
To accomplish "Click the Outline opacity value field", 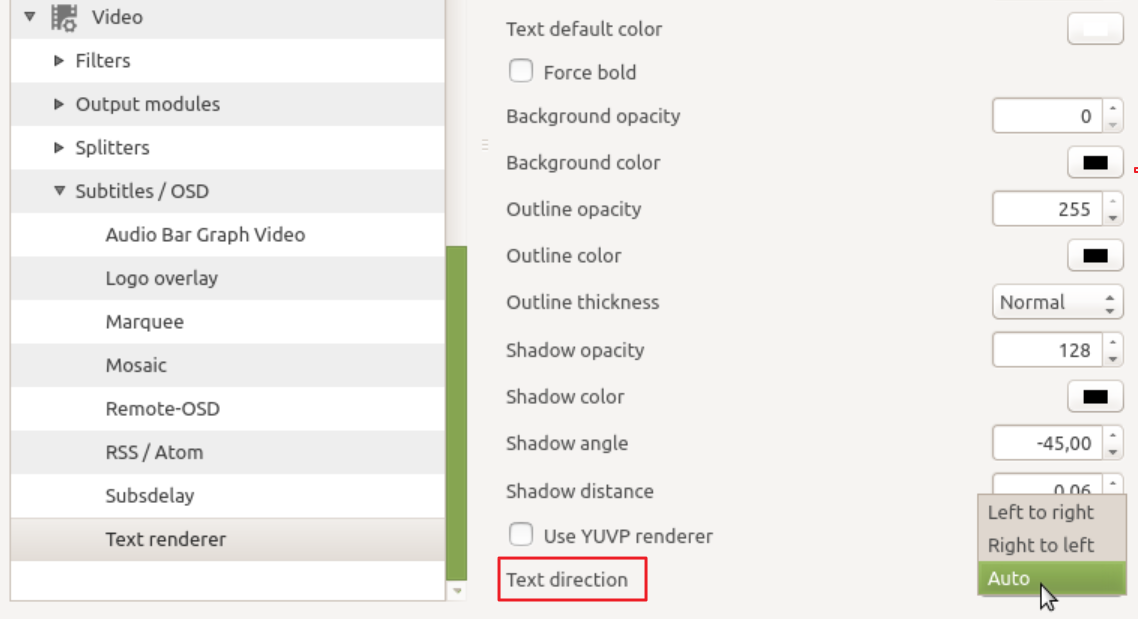I will 1047,209.
